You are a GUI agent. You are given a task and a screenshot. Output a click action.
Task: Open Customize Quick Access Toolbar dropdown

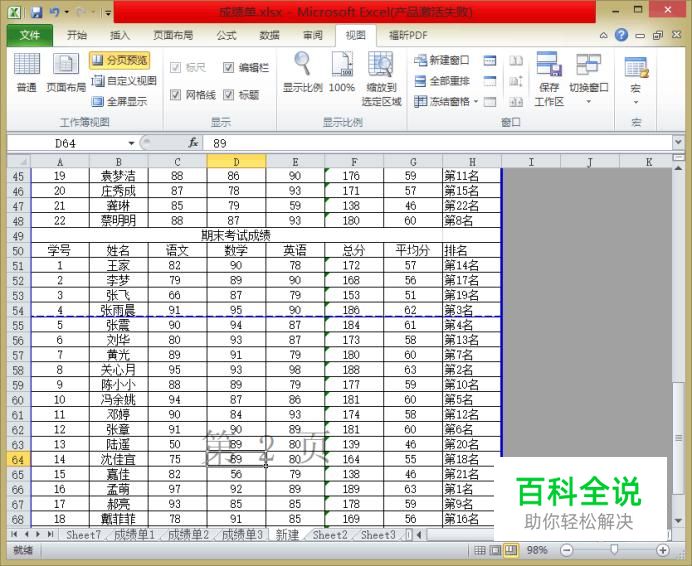point(108,13)
